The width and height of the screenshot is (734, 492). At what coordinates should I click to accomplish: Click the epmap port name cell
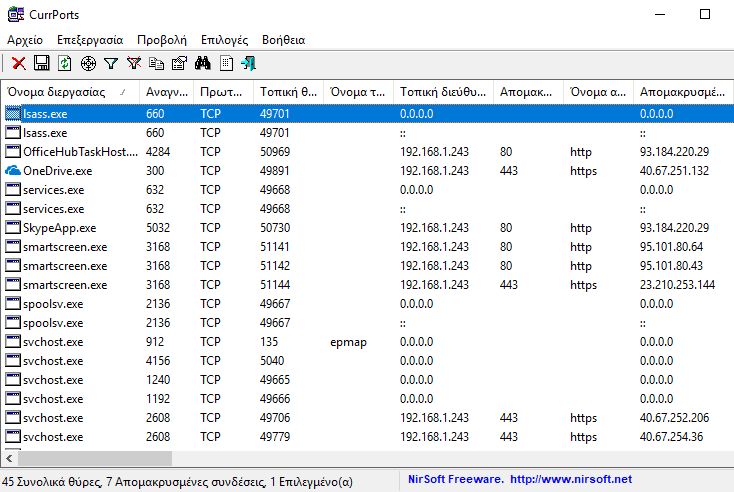pyautogui.click(x=348, y=342)
